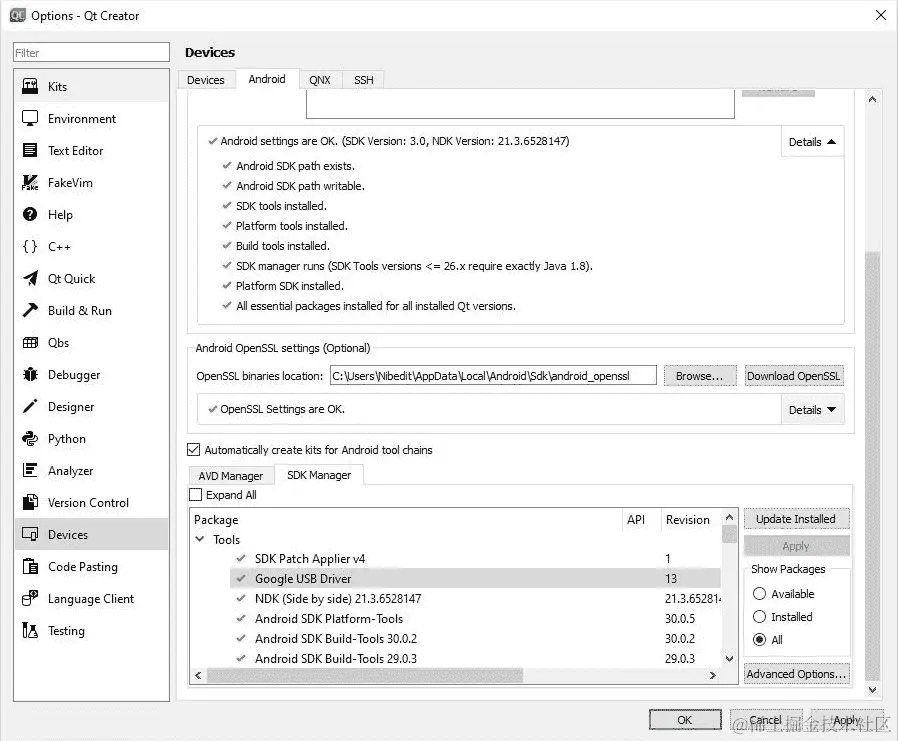Toggle Automatically create kits for Android checkbox

click(x=194, y=450)
